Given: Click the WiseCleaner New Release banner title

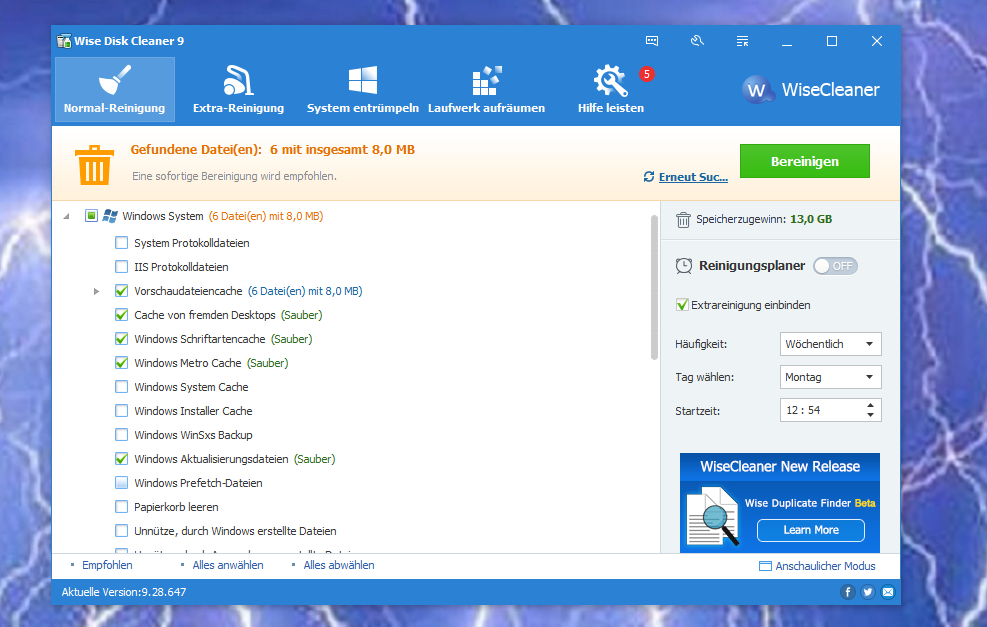Looking at the screenshot, I should [x=780, y=466].
